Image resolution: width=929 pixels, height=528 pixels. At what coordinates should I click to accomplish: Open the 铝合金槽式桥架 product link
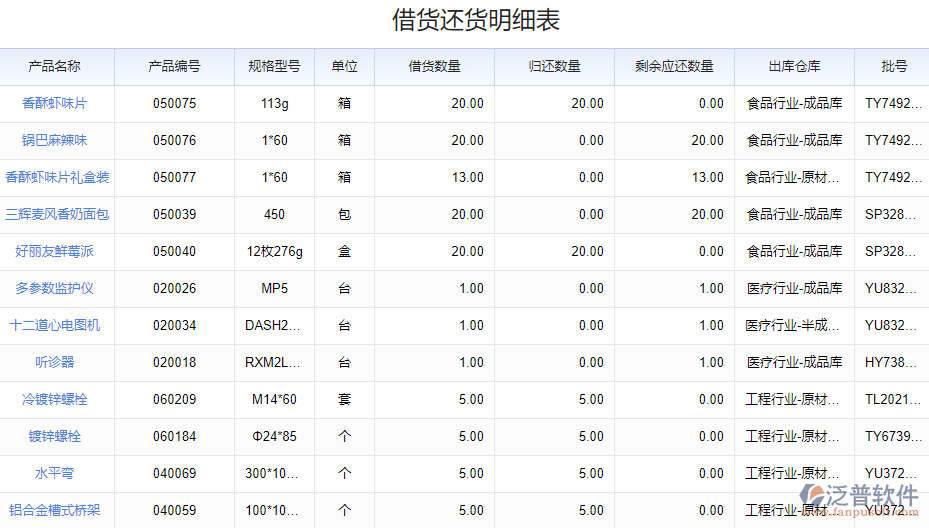pos(55,510)
